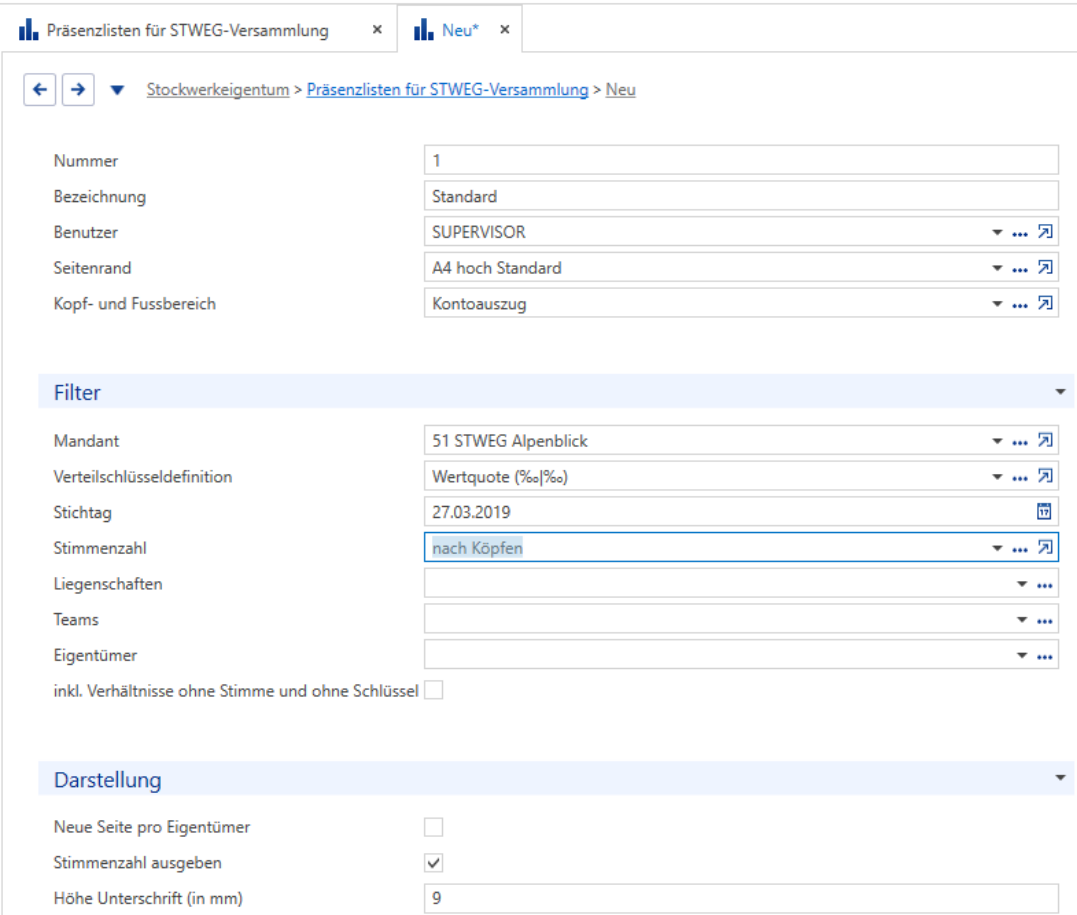Click the ellipsis button for Kopf- und Fussbereich
Image resolution: width=1077 pixels, height=915 pixels.
click(x=1020, y=305)
